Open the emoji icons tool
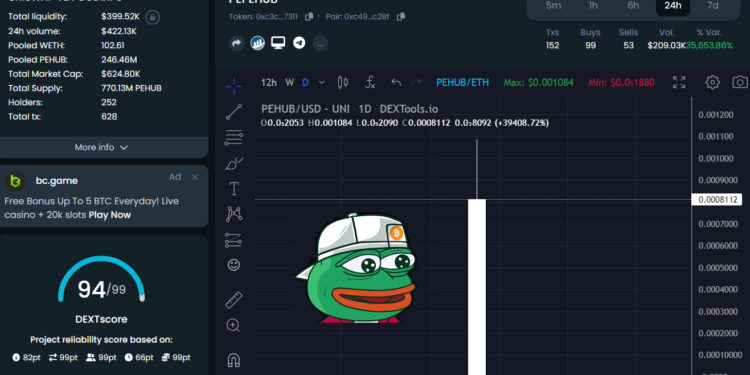Viewport: 750px width, 375px height. [x=233, y=265]
